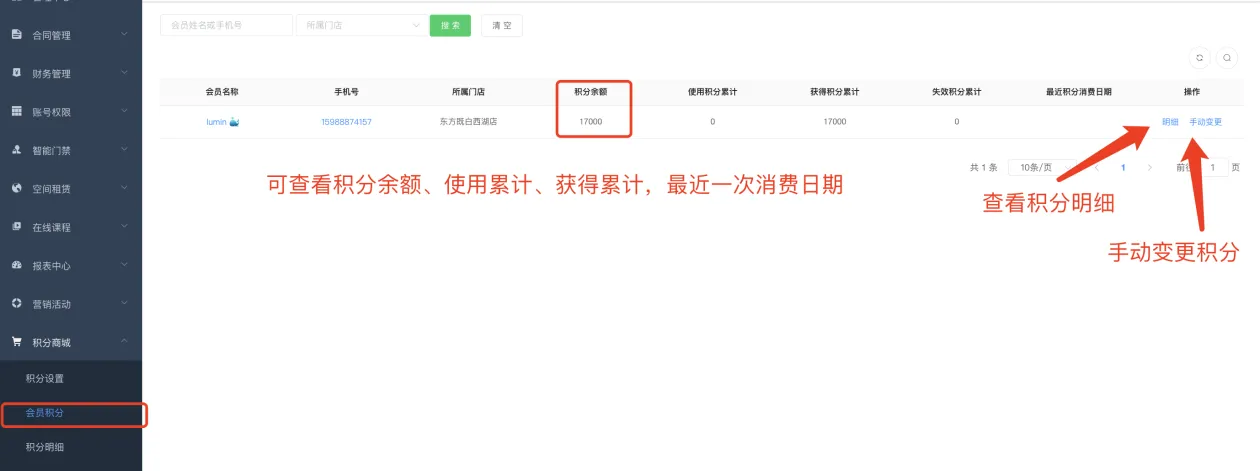The height and width of the screenshot is (471, 1260).
Task: Click the refresh icon above the table
Action: pyautogui.click(x=1200, y=58)
